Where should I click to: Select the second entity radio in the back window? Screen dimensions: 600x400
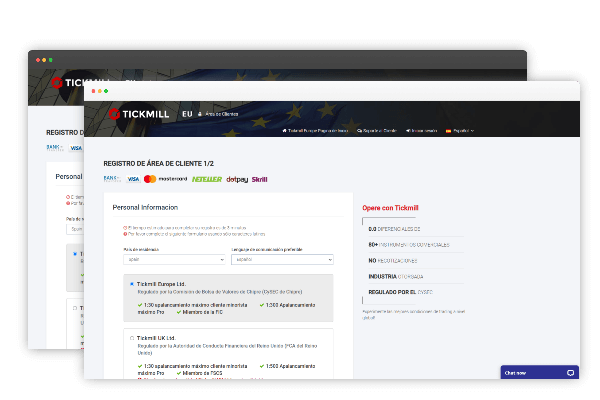75,308
